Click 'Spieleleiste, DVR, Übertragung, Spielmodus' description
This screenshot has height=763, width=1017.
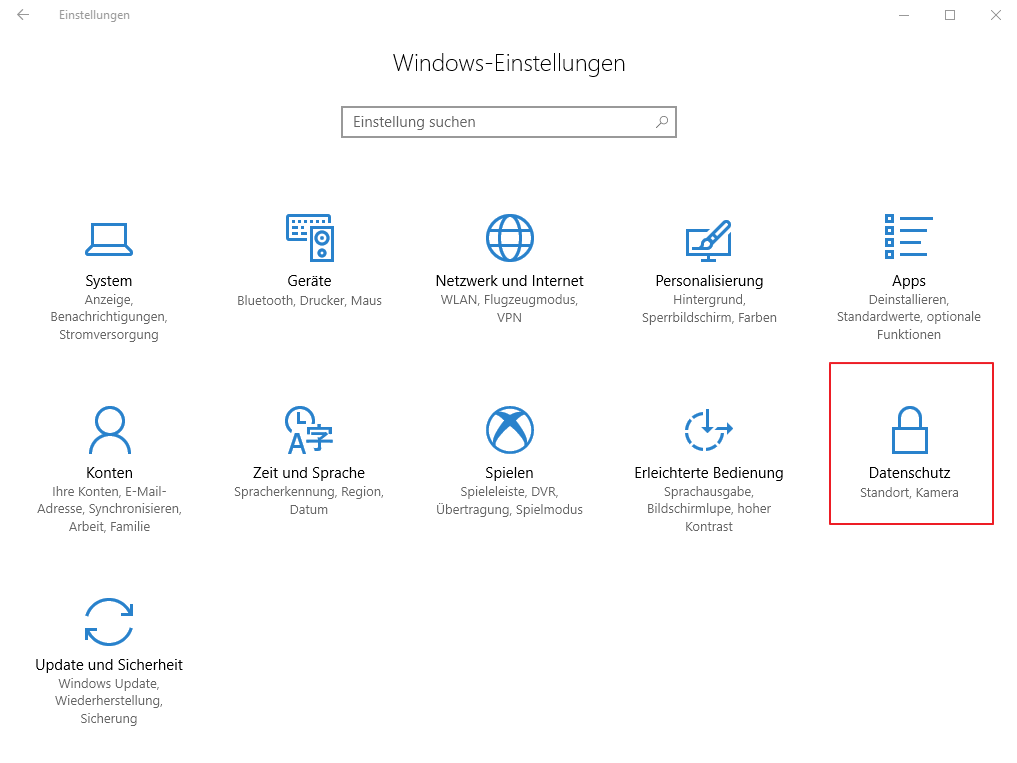(509, 500)
